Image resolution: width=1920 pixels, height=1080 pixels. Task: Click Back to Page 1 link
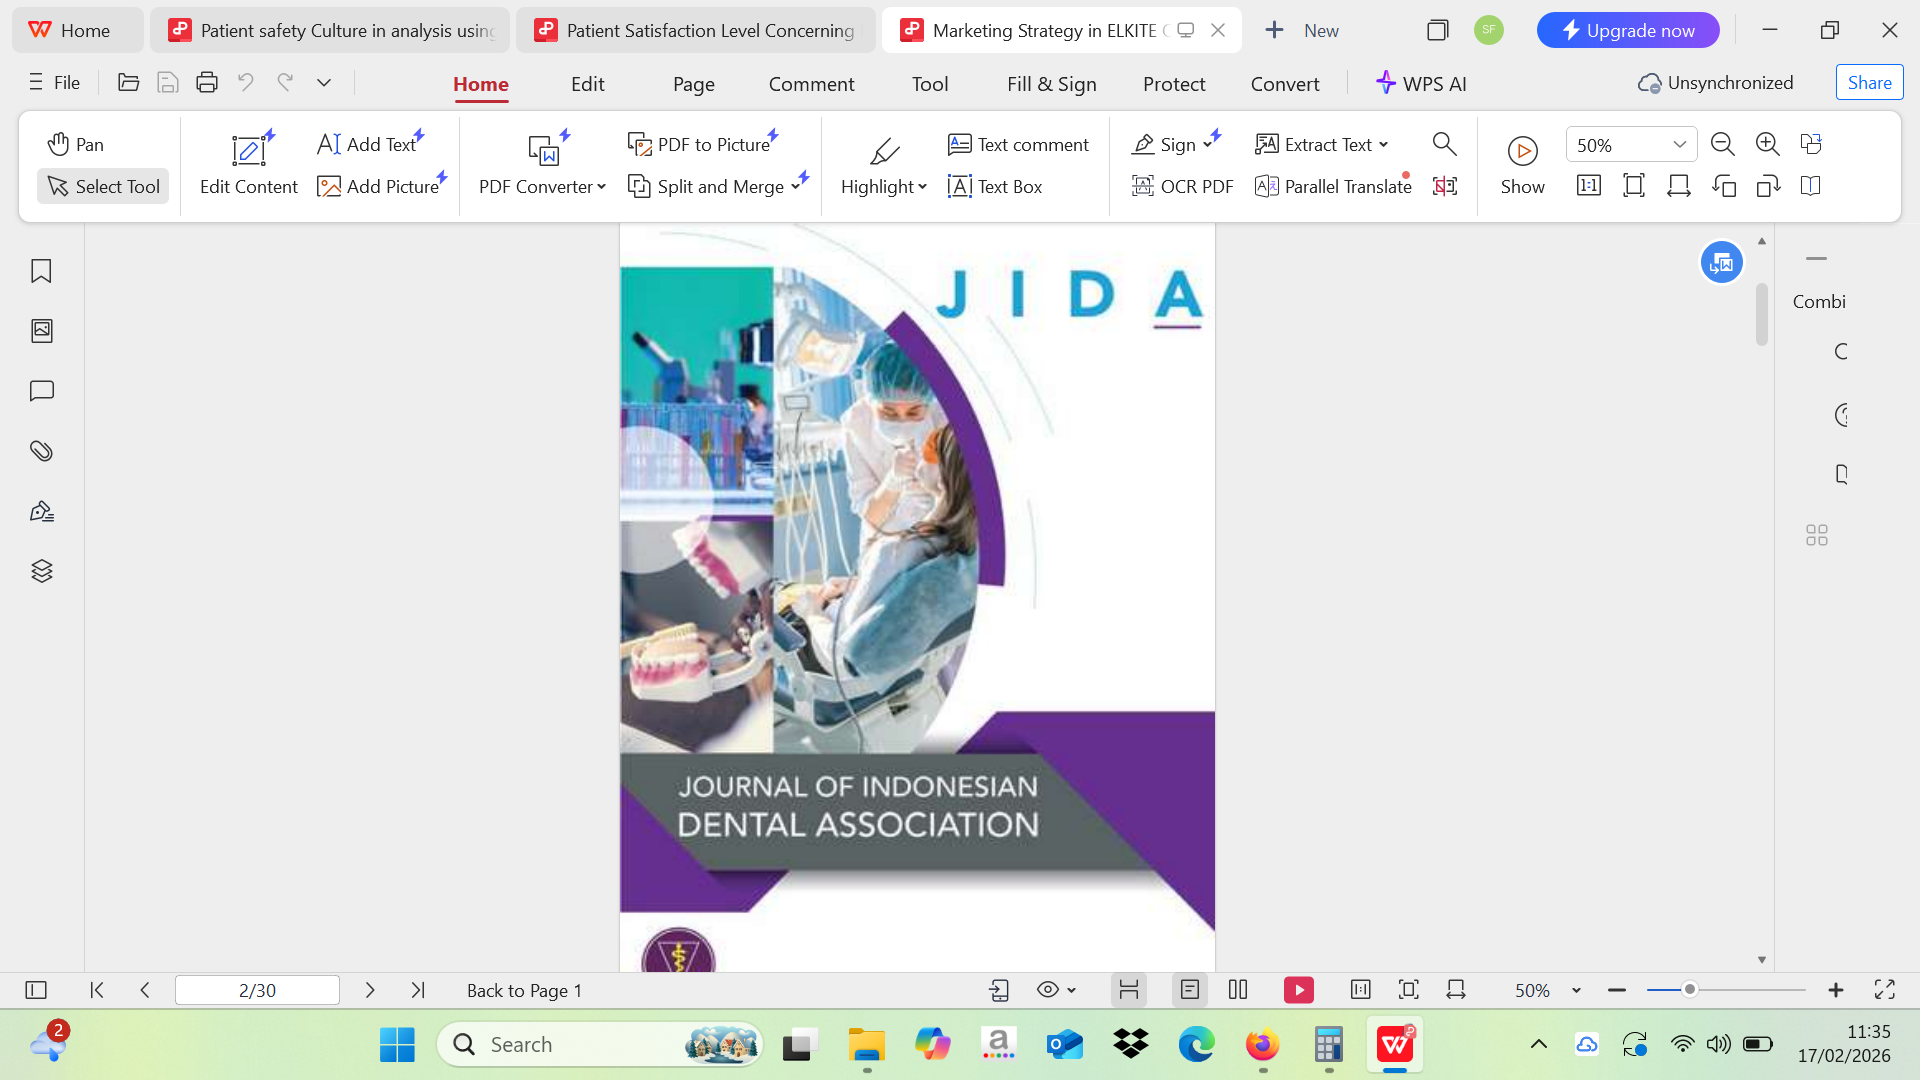(x=524, y=990)
